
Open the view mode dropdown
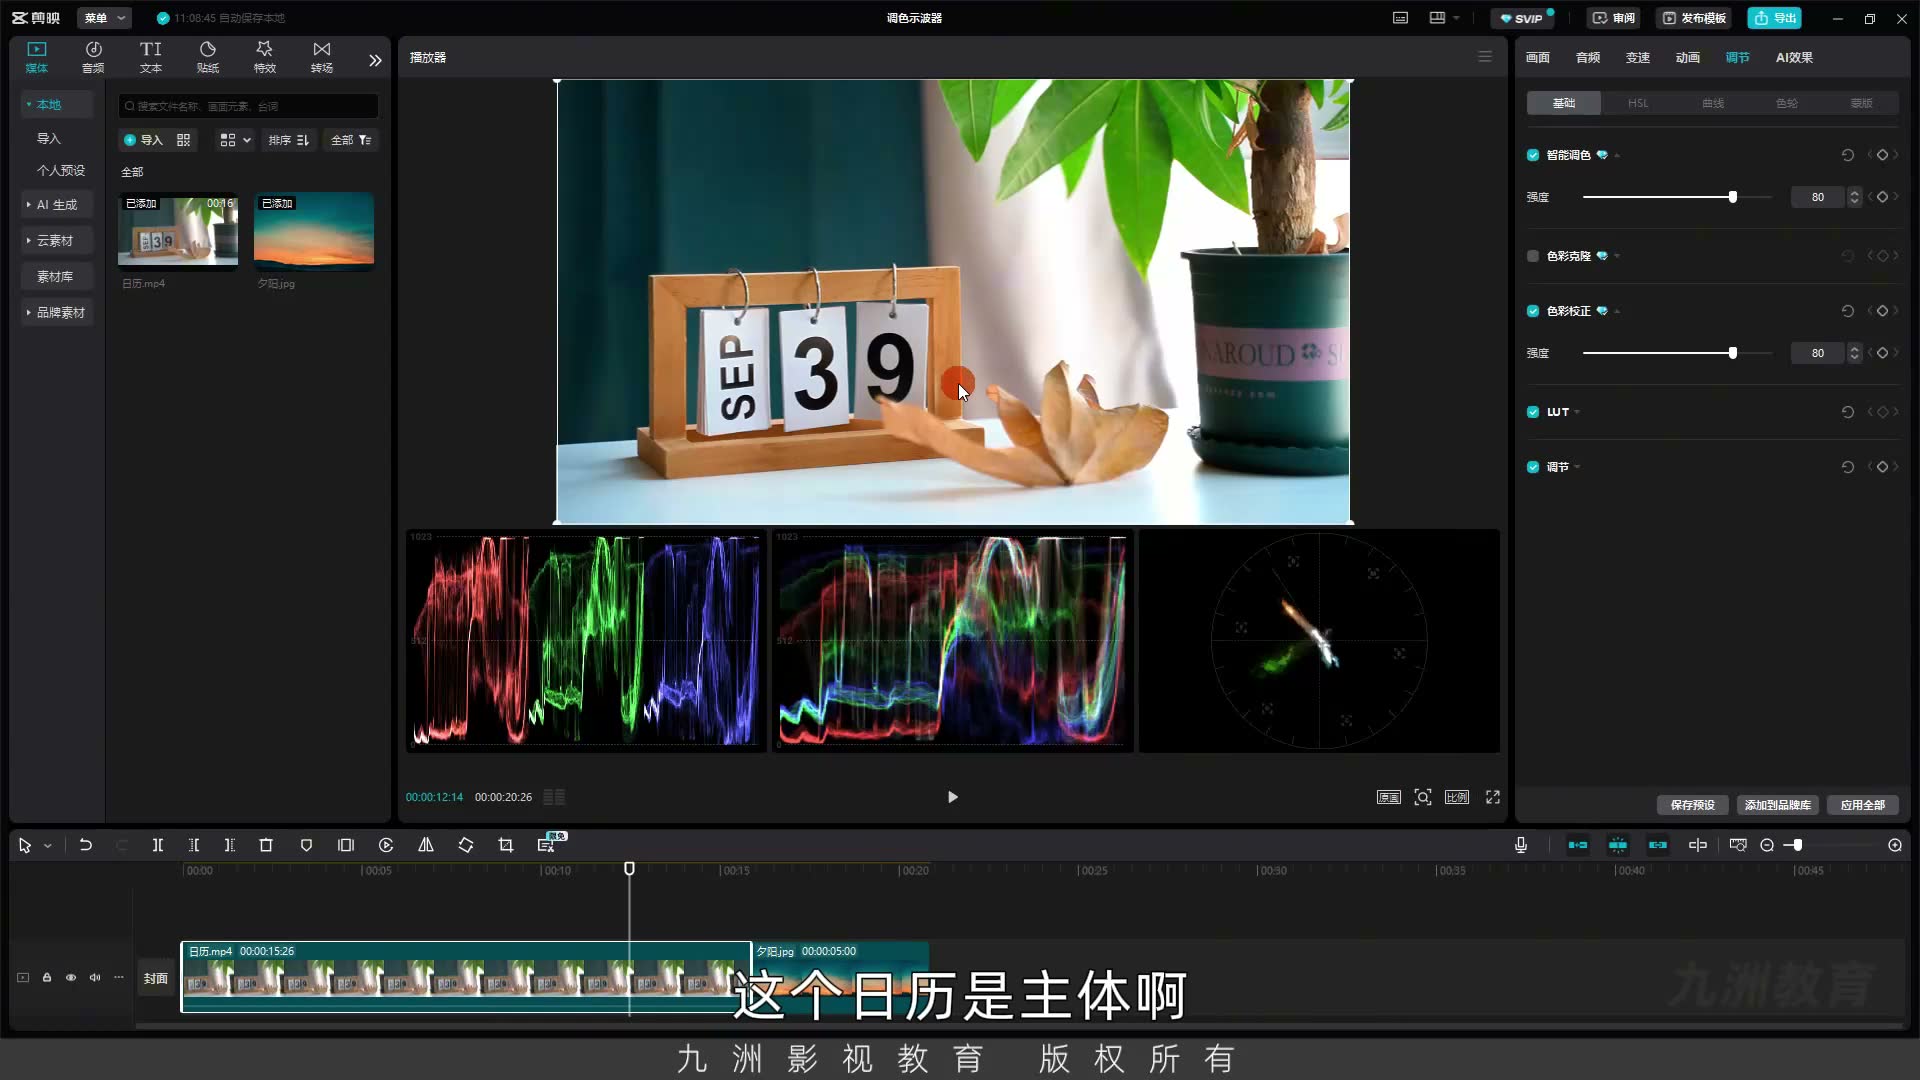coord(236,140)
